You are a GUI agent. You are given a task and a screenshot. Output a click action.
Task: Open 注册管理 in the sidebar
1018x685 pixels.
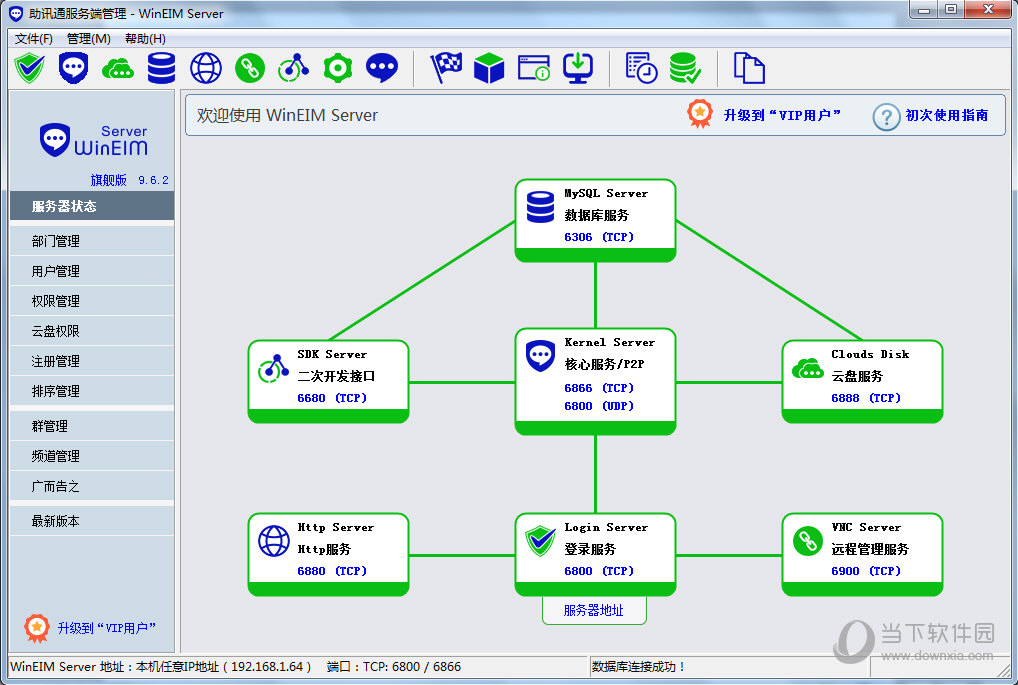tap(92, 361)
